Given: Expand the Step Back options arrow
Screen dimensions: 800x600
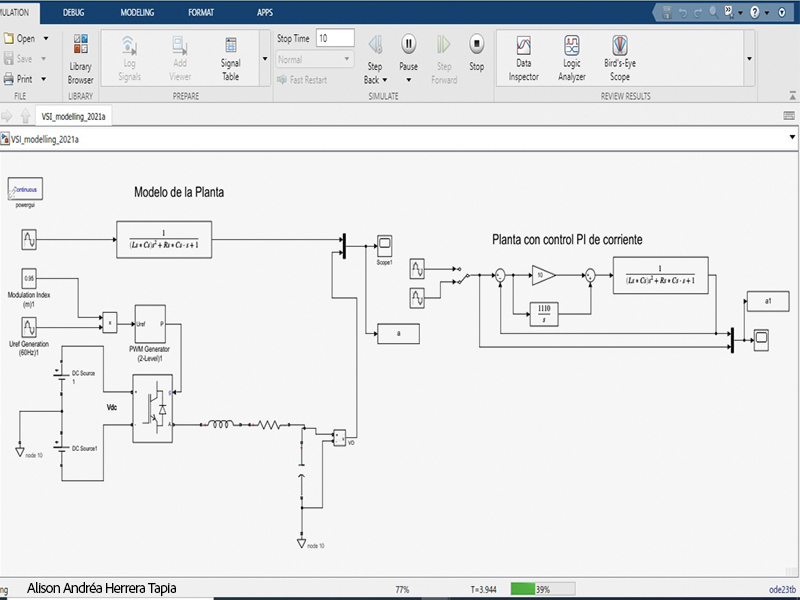Looking at the screenshot, I should [x=385, y=80].
